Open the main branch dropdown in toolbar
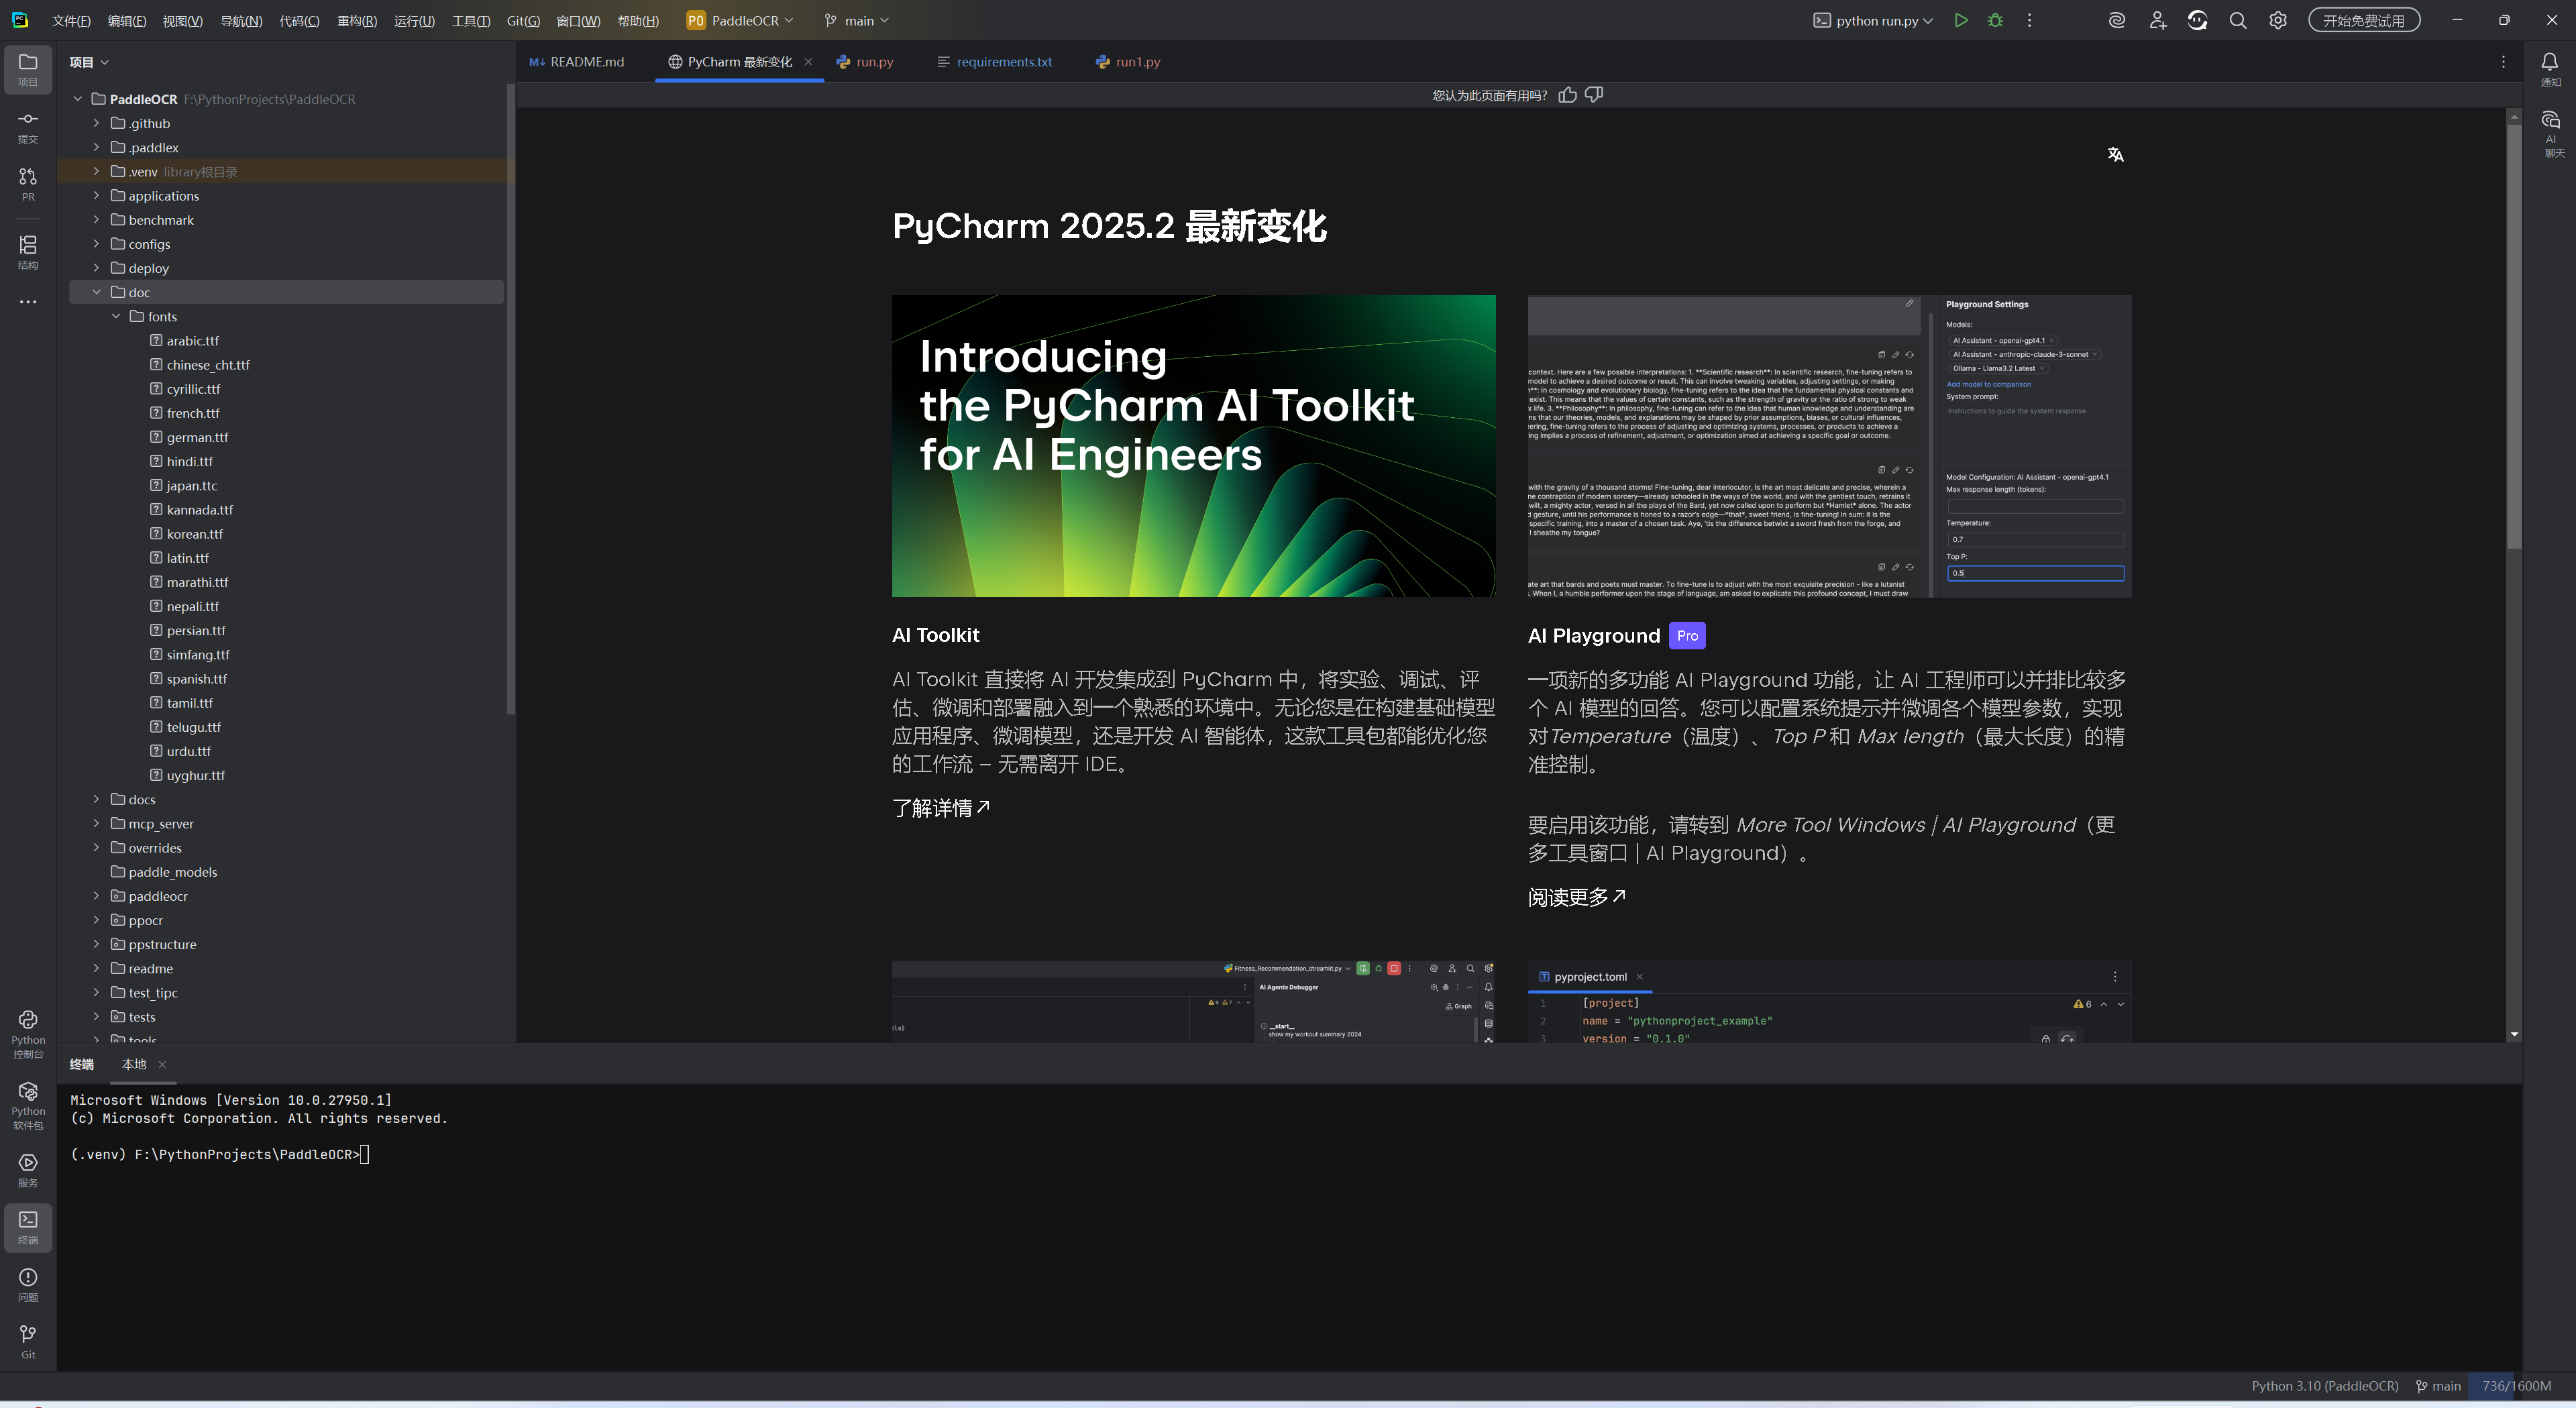 [x=857, y=20]
